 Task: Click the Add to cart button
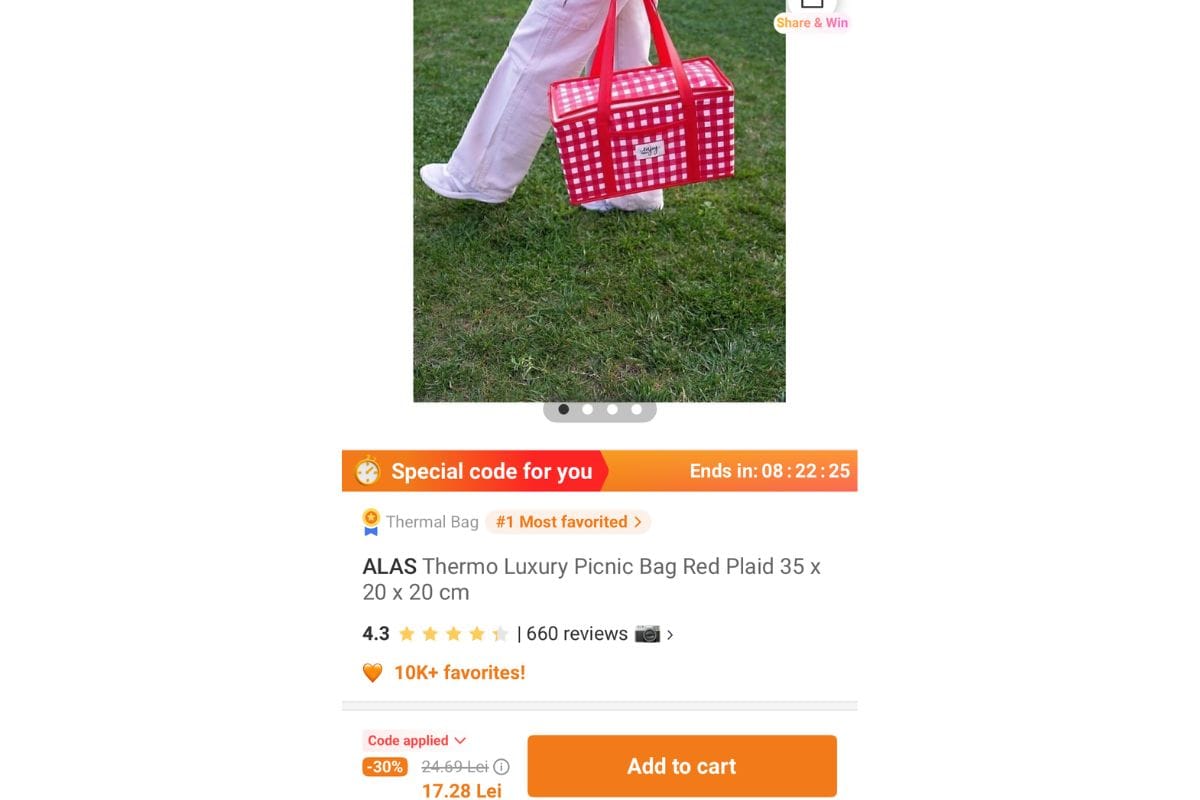682,766
